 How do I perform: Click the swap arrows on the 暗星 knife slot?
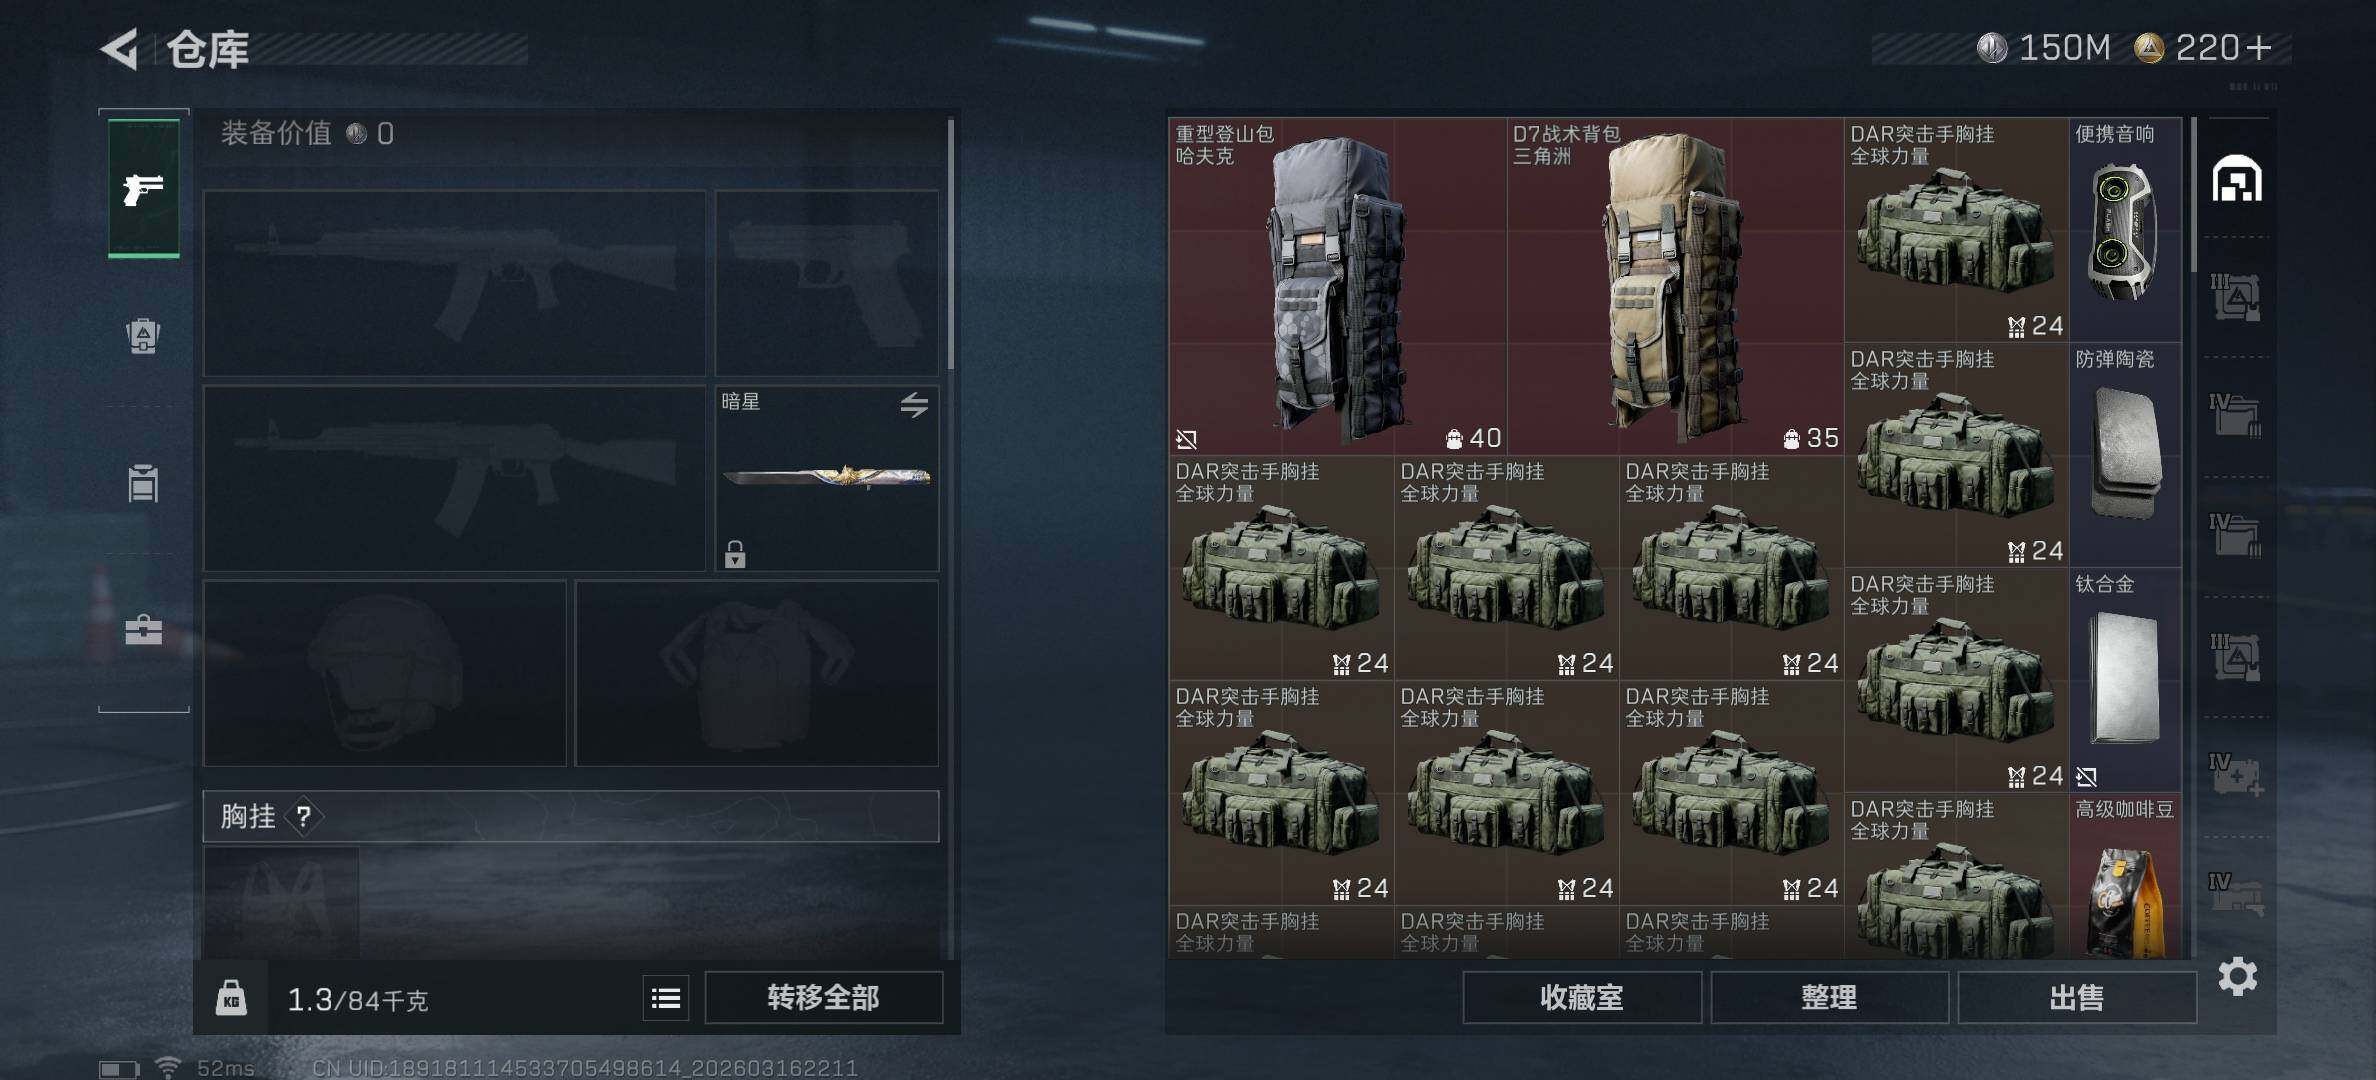point(914,405)
